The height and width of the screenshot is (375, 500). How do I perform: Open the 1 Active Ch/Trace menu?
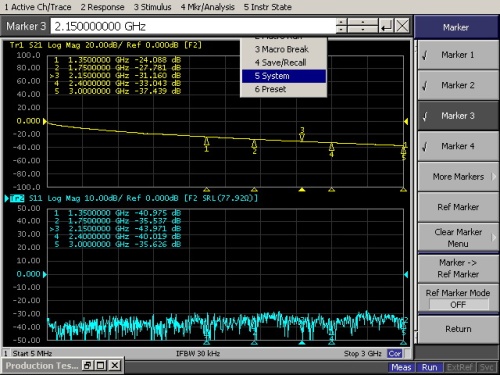38,7
